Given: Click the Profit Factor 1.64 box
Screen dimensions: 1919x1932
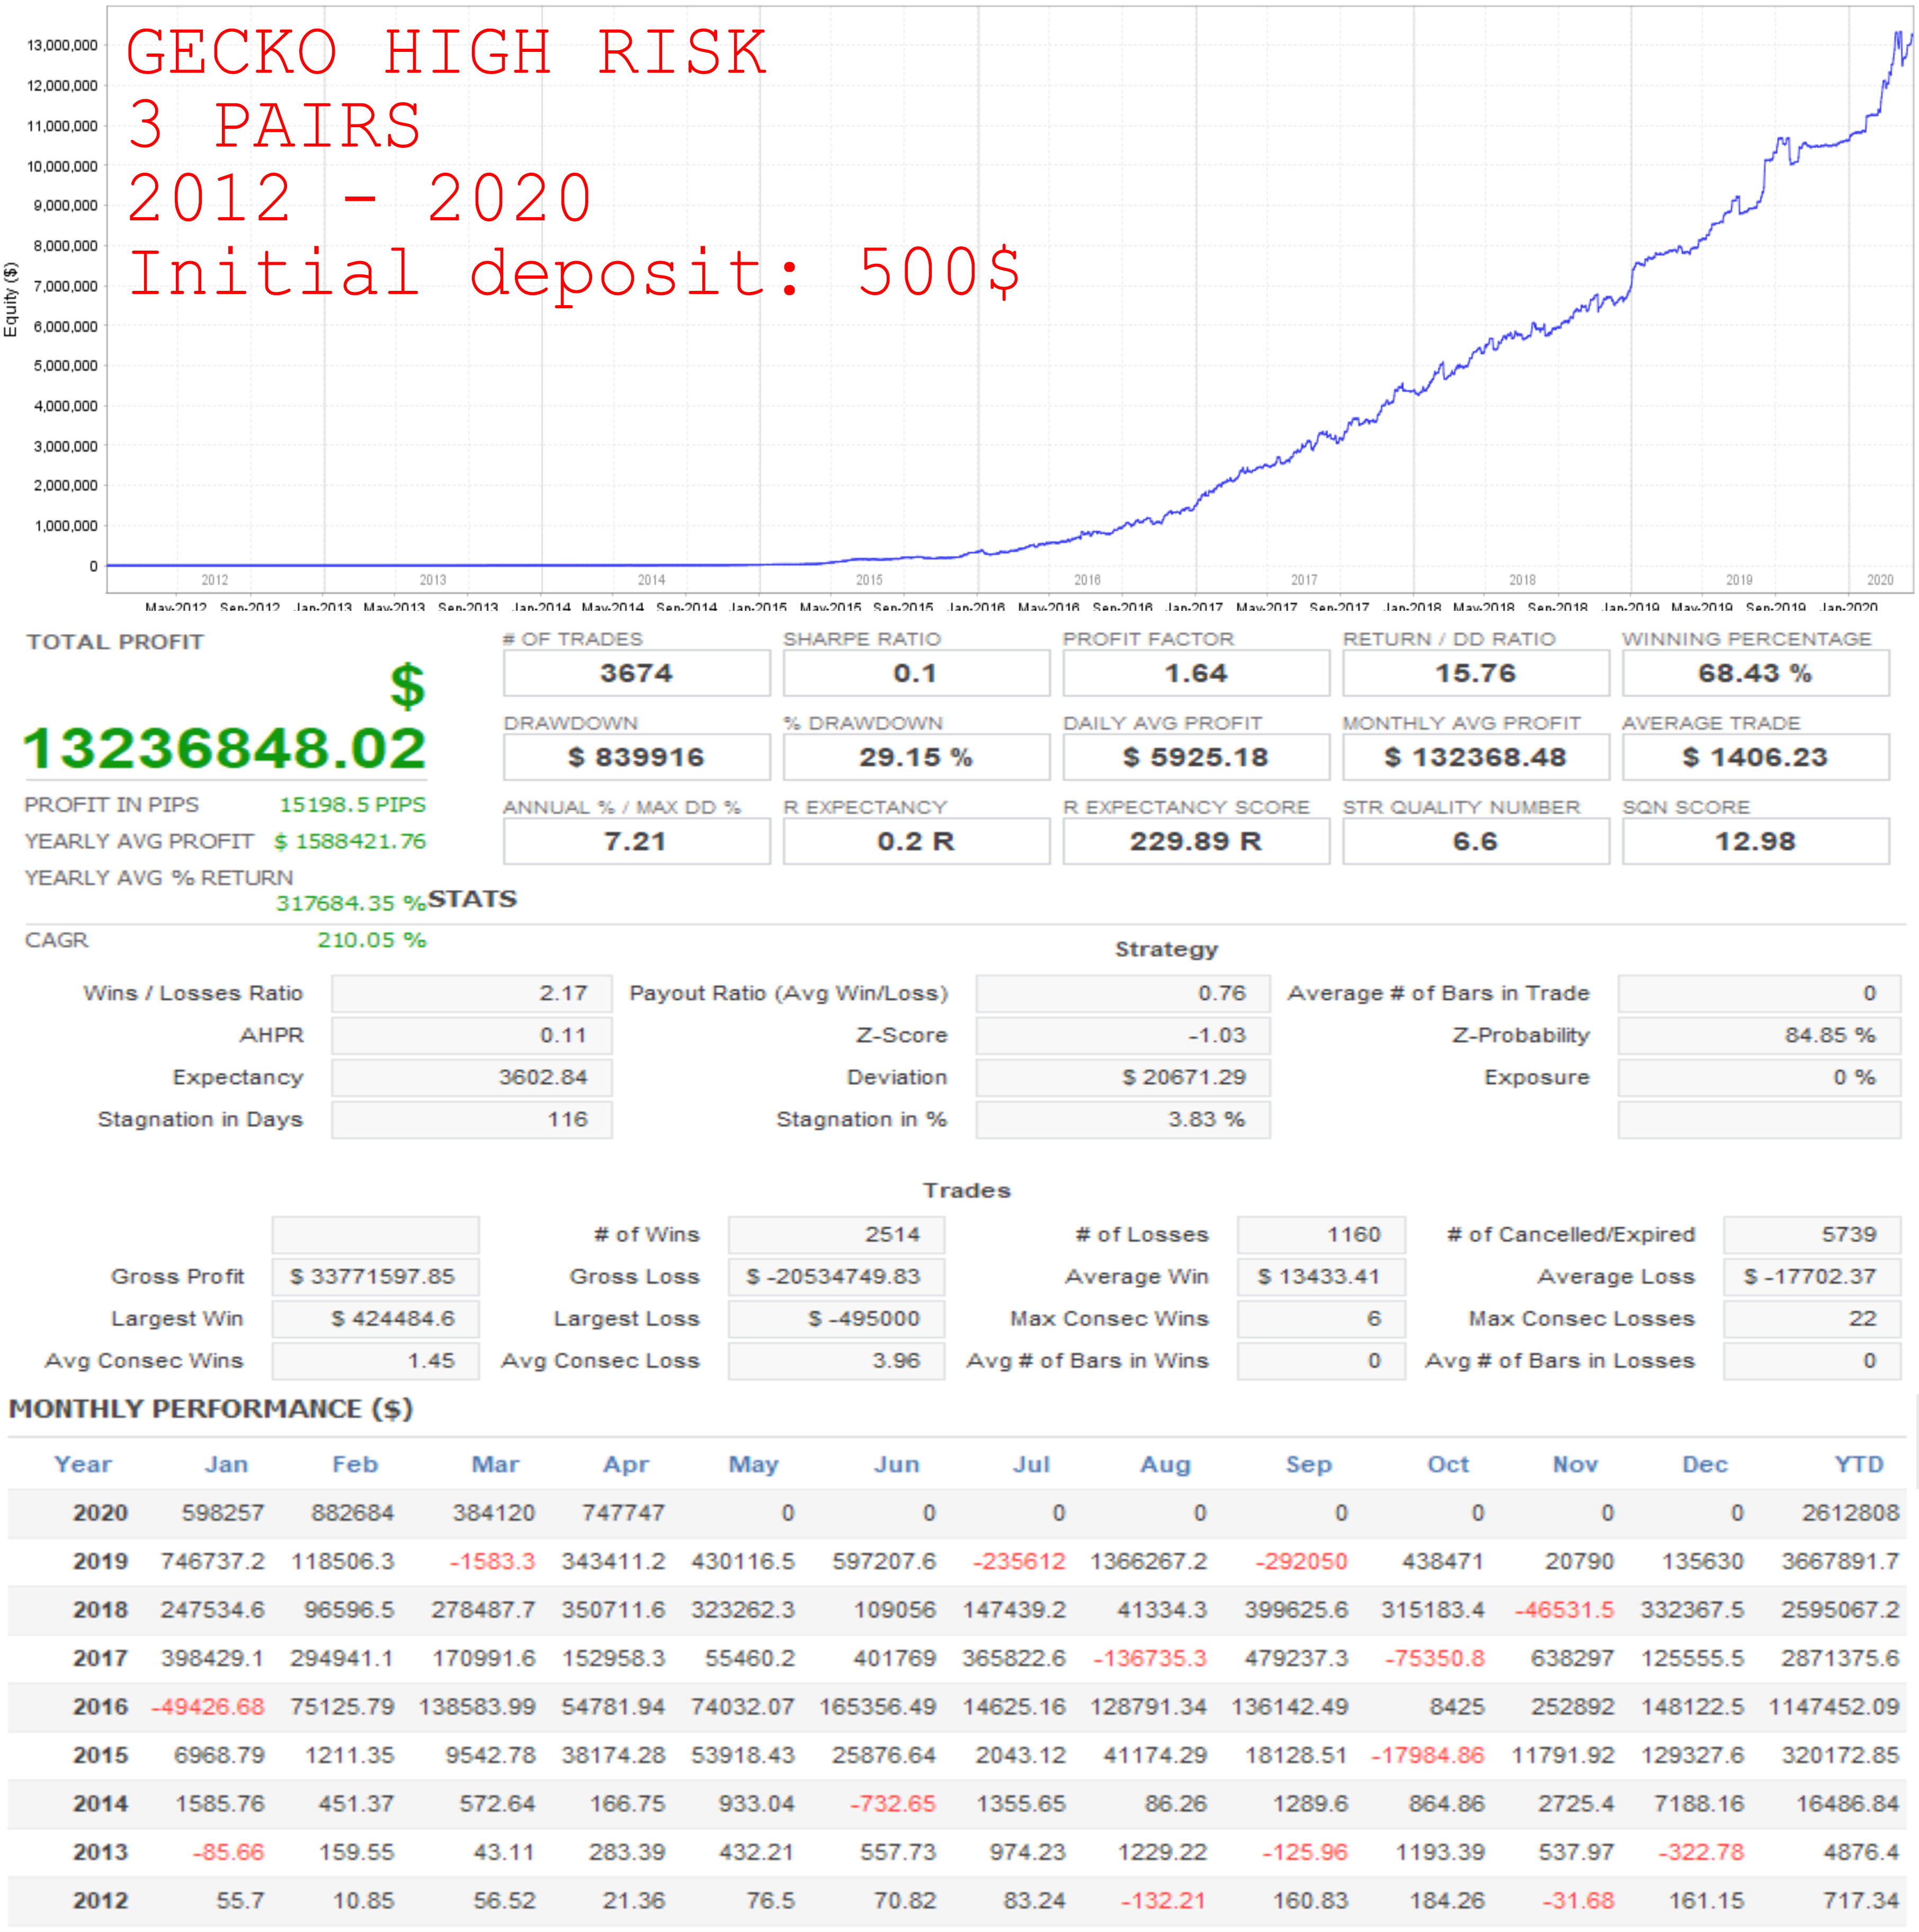Looking at the screenshot, I should (1195, 673).
